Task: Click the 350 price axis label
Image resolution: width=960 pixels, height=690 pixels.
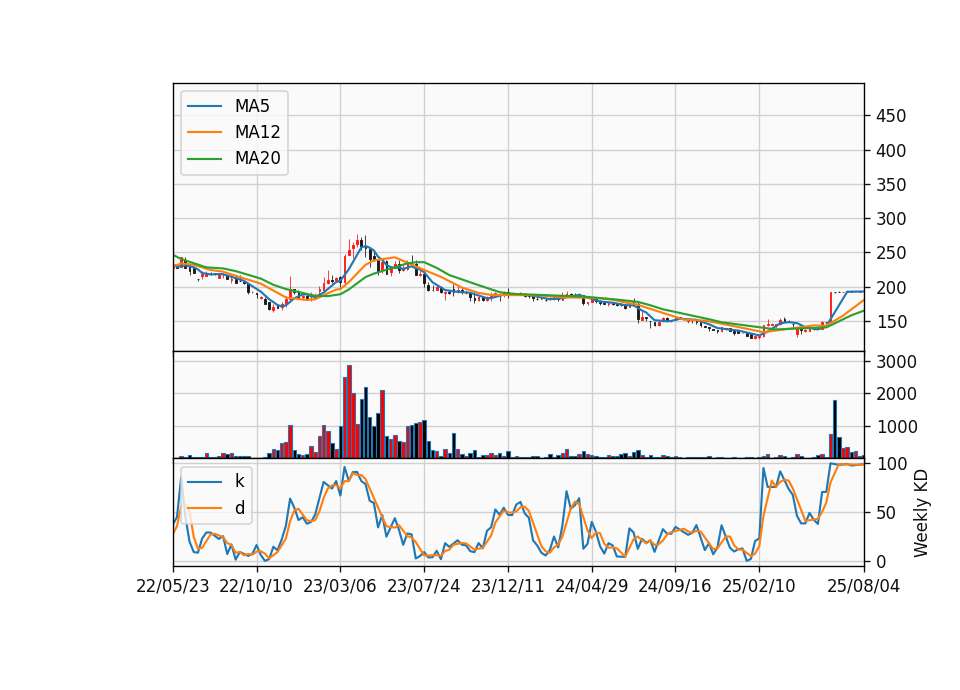Action: click(x=891, y=184)
